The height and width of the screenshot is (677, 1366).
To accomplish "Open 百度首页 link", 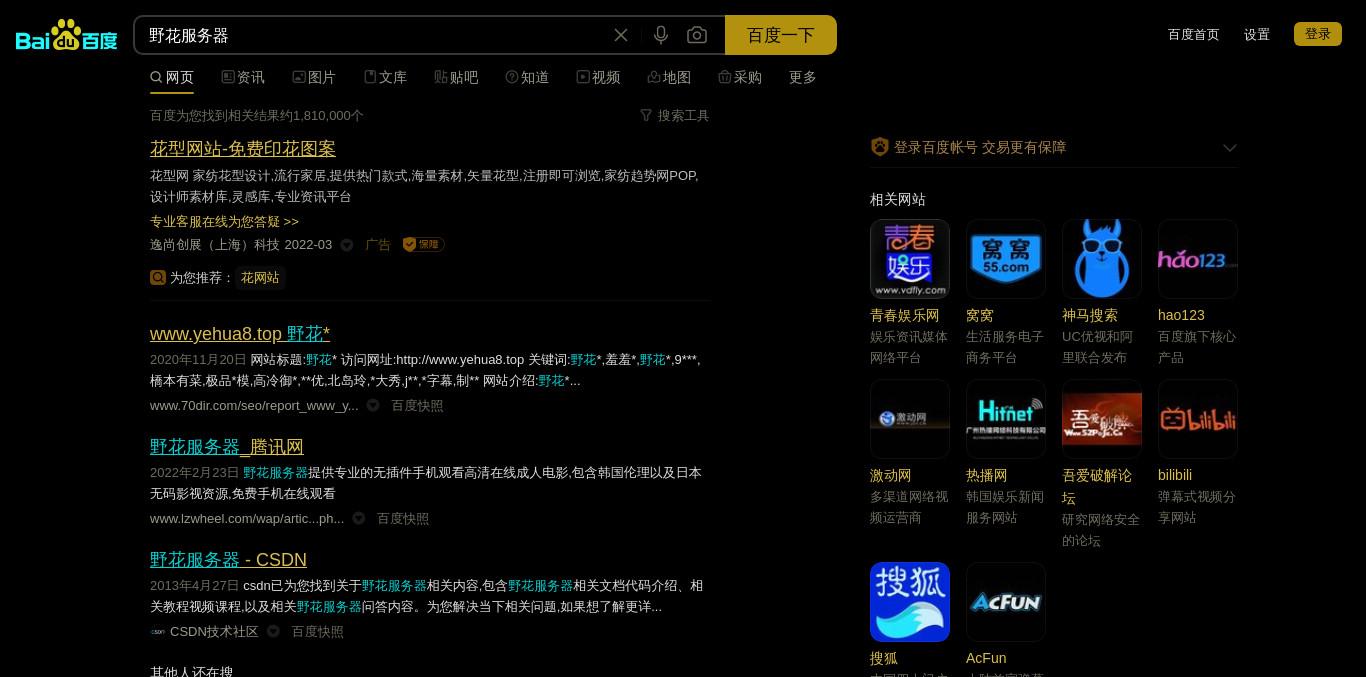I will point(1194,34).
